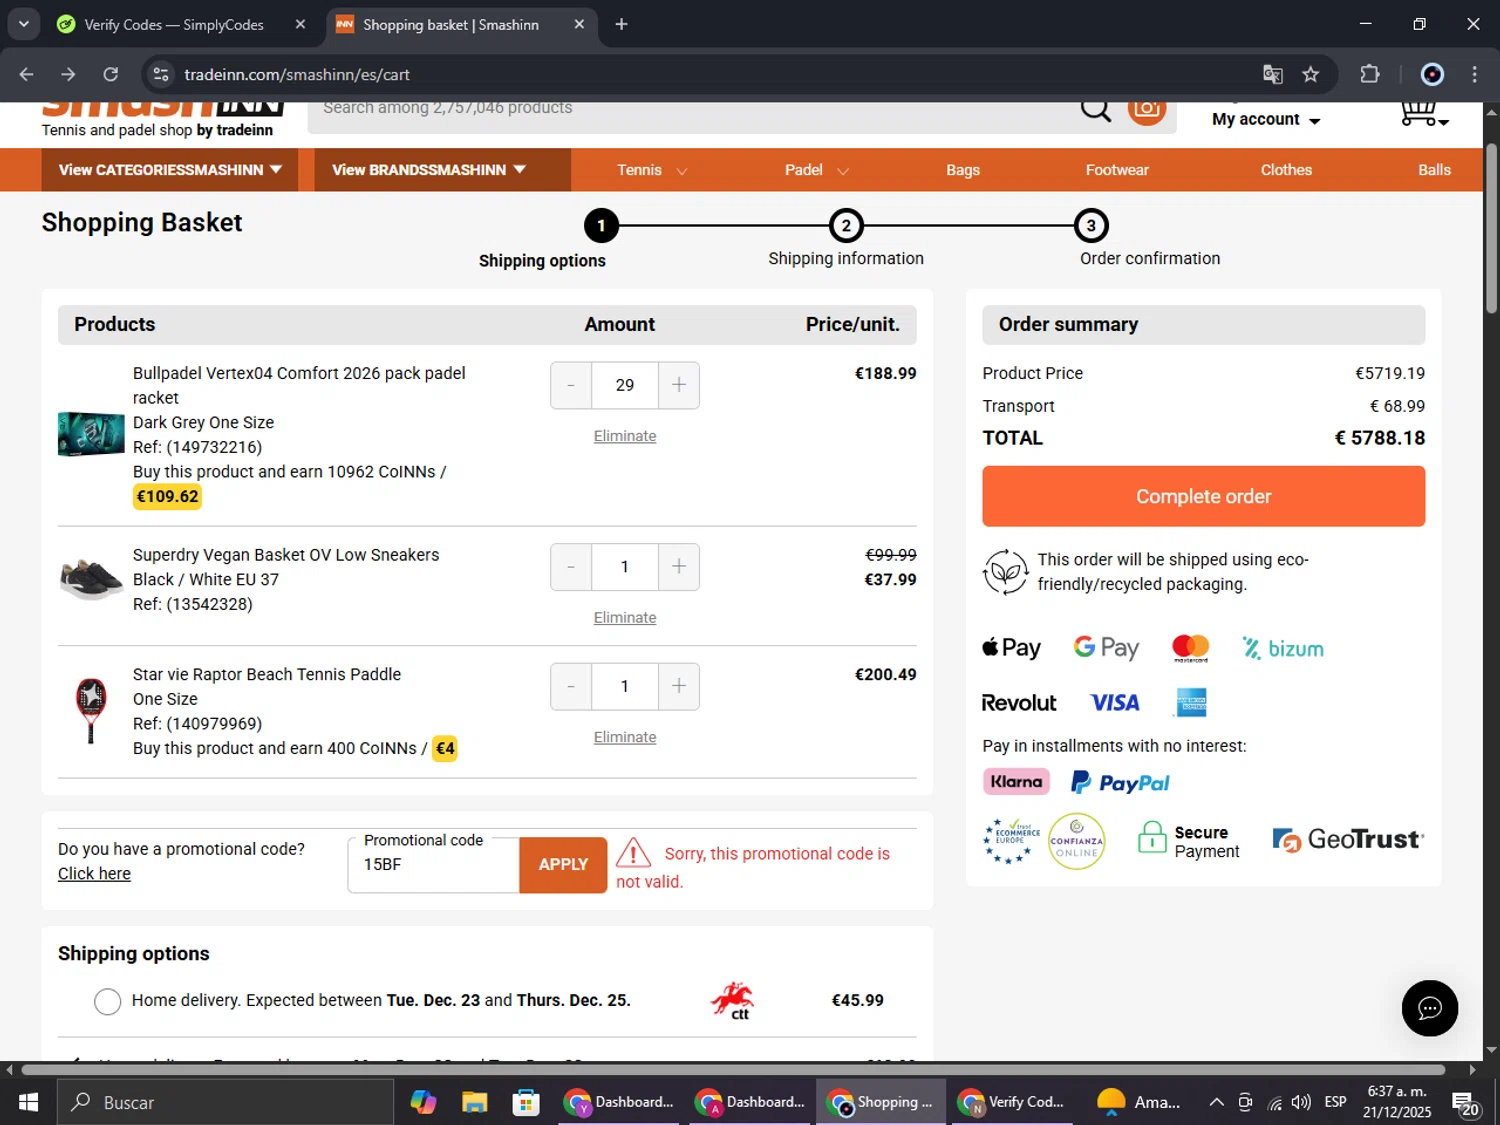Screen dimensions: 1500x1125
Task: Open Superdry sneakers thumbnail
Action: pyautogui.click(x=91, y=579)
